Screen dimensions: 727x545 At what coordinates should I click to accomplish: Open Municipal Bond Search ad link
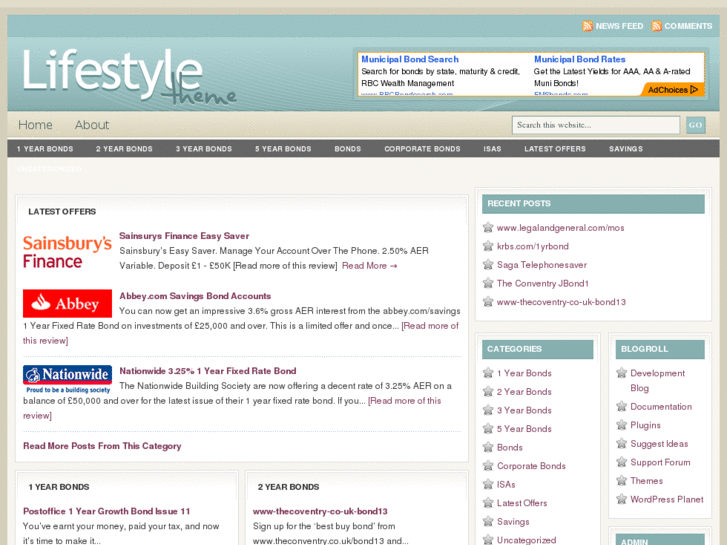(x=410, y=59)
